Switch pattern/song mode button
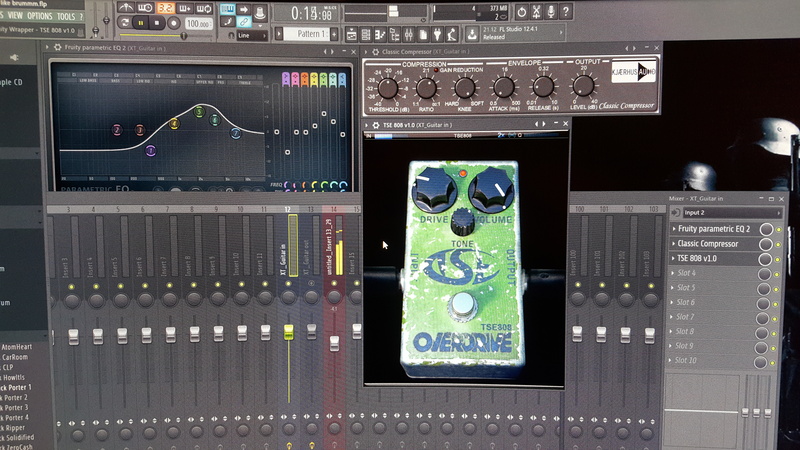 click(x=124, y=22)
